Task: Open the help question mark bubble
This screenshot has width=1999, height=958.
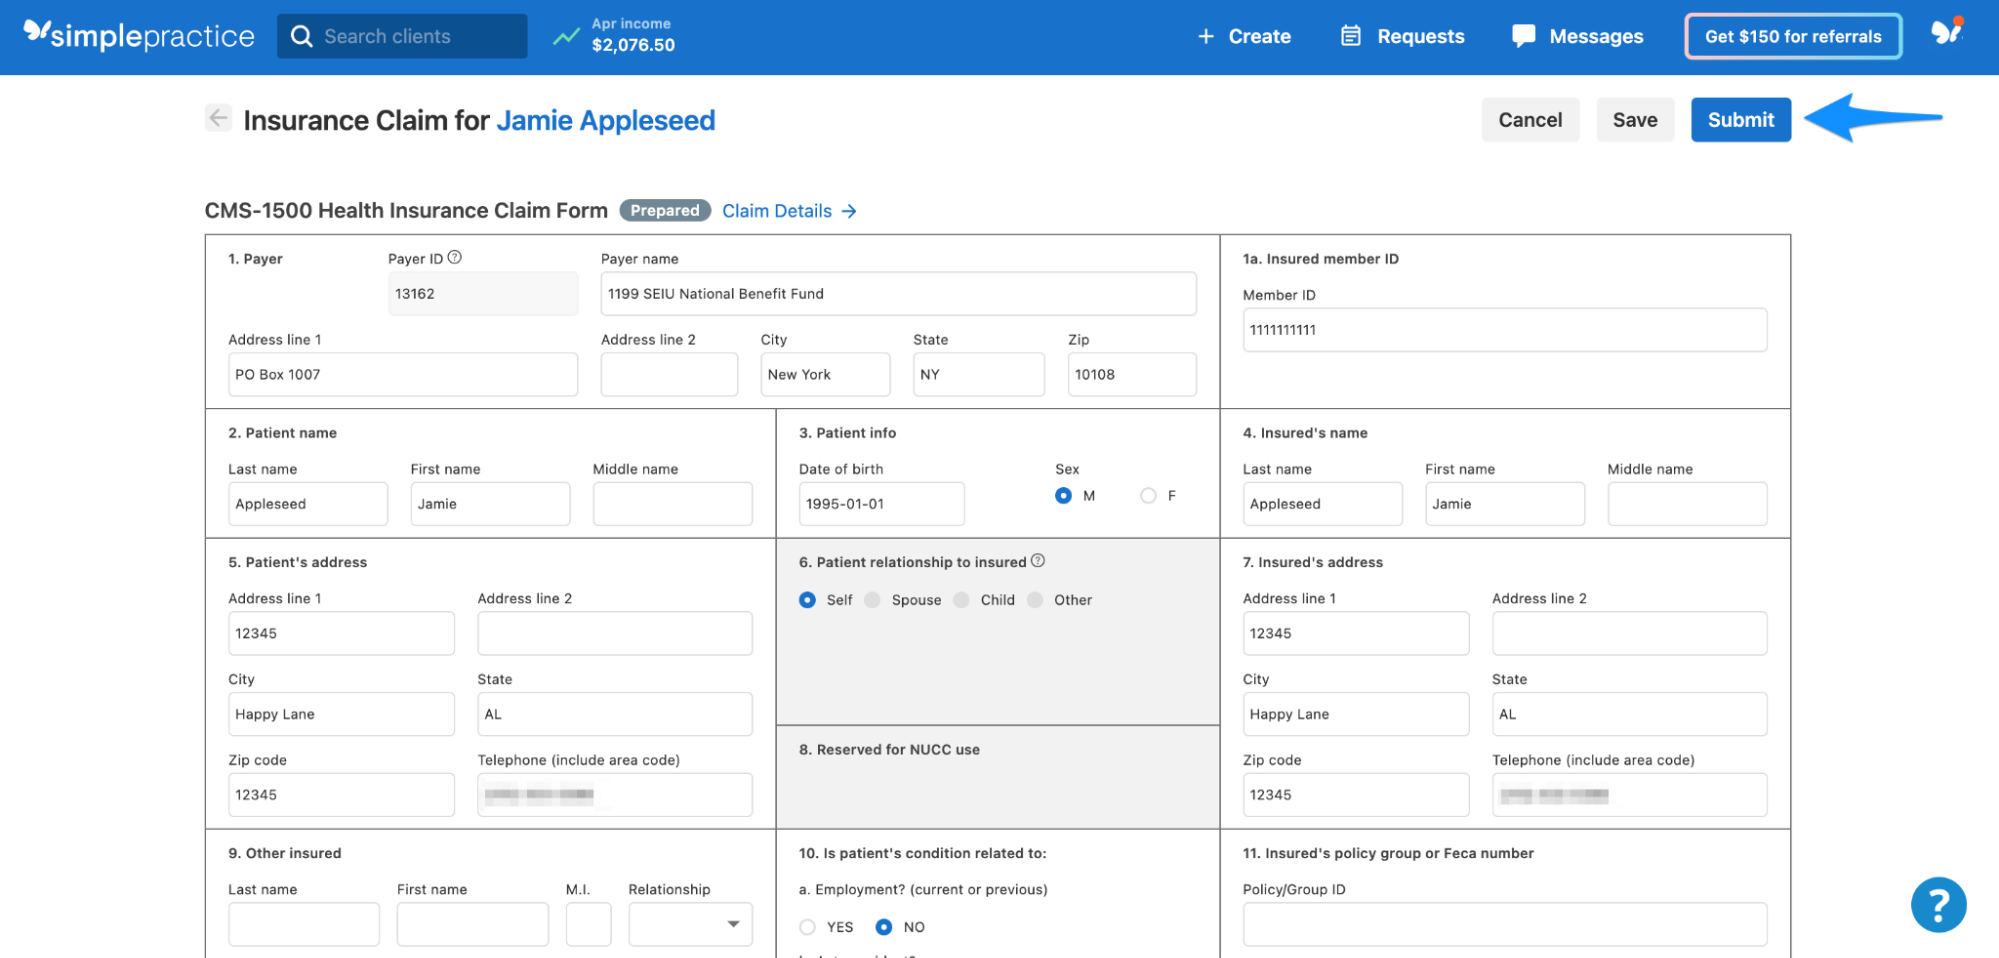Action: (1938, 904)
